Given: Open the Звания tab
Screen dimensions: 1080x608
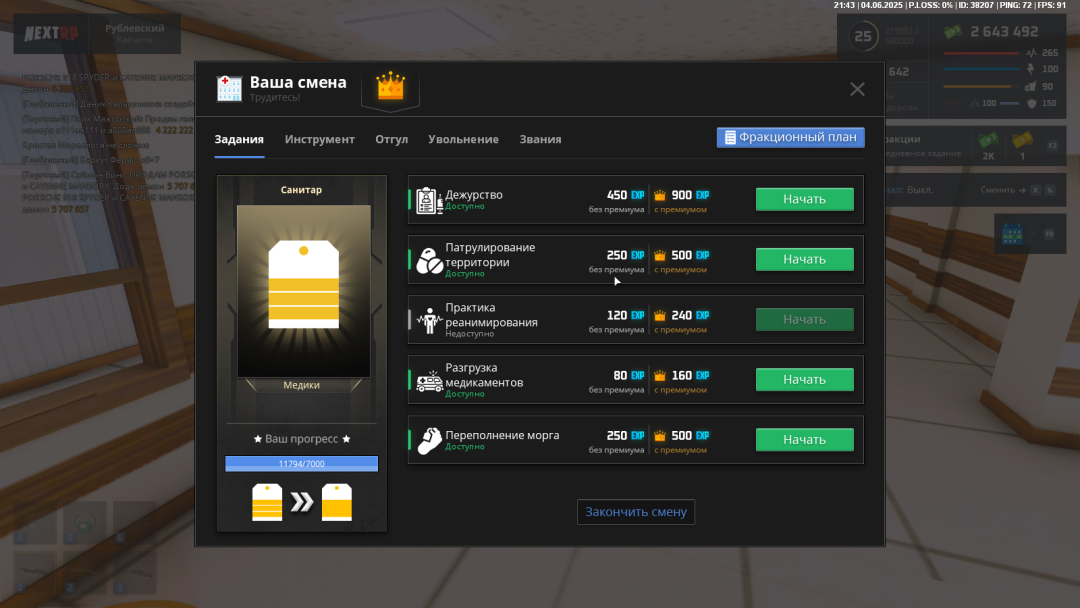Looking at the screenshot, I should click(x=540, y=139).
